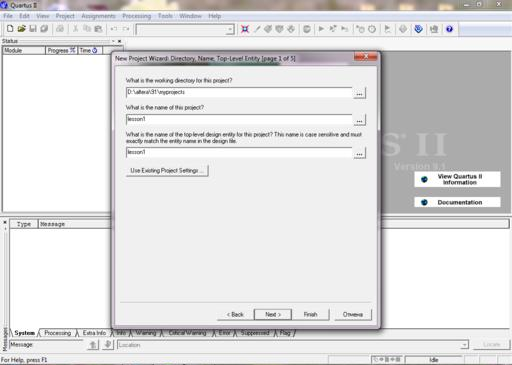Switch to the Warning messages tab
Image resolution: width=512 pixels, height=365 pixels.
click(146, 333)
